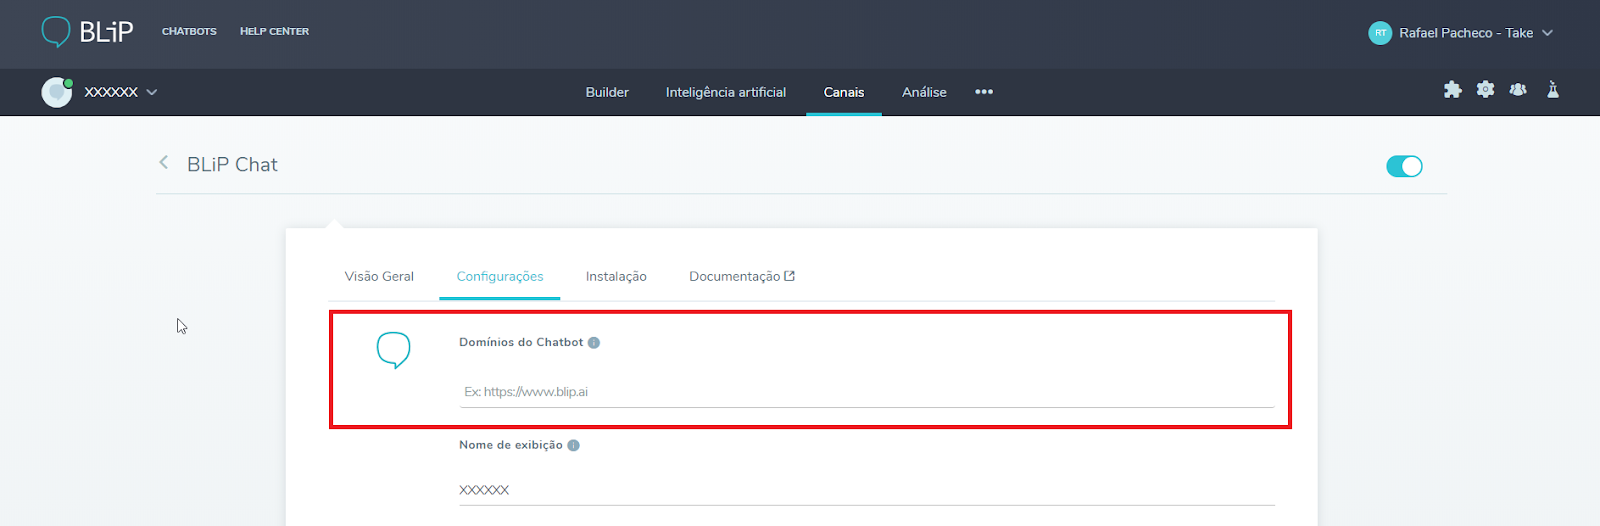Click the info icon beside Domínios do Chatbot
This screenshot has width=1600, height=526.
pos(594,342)
